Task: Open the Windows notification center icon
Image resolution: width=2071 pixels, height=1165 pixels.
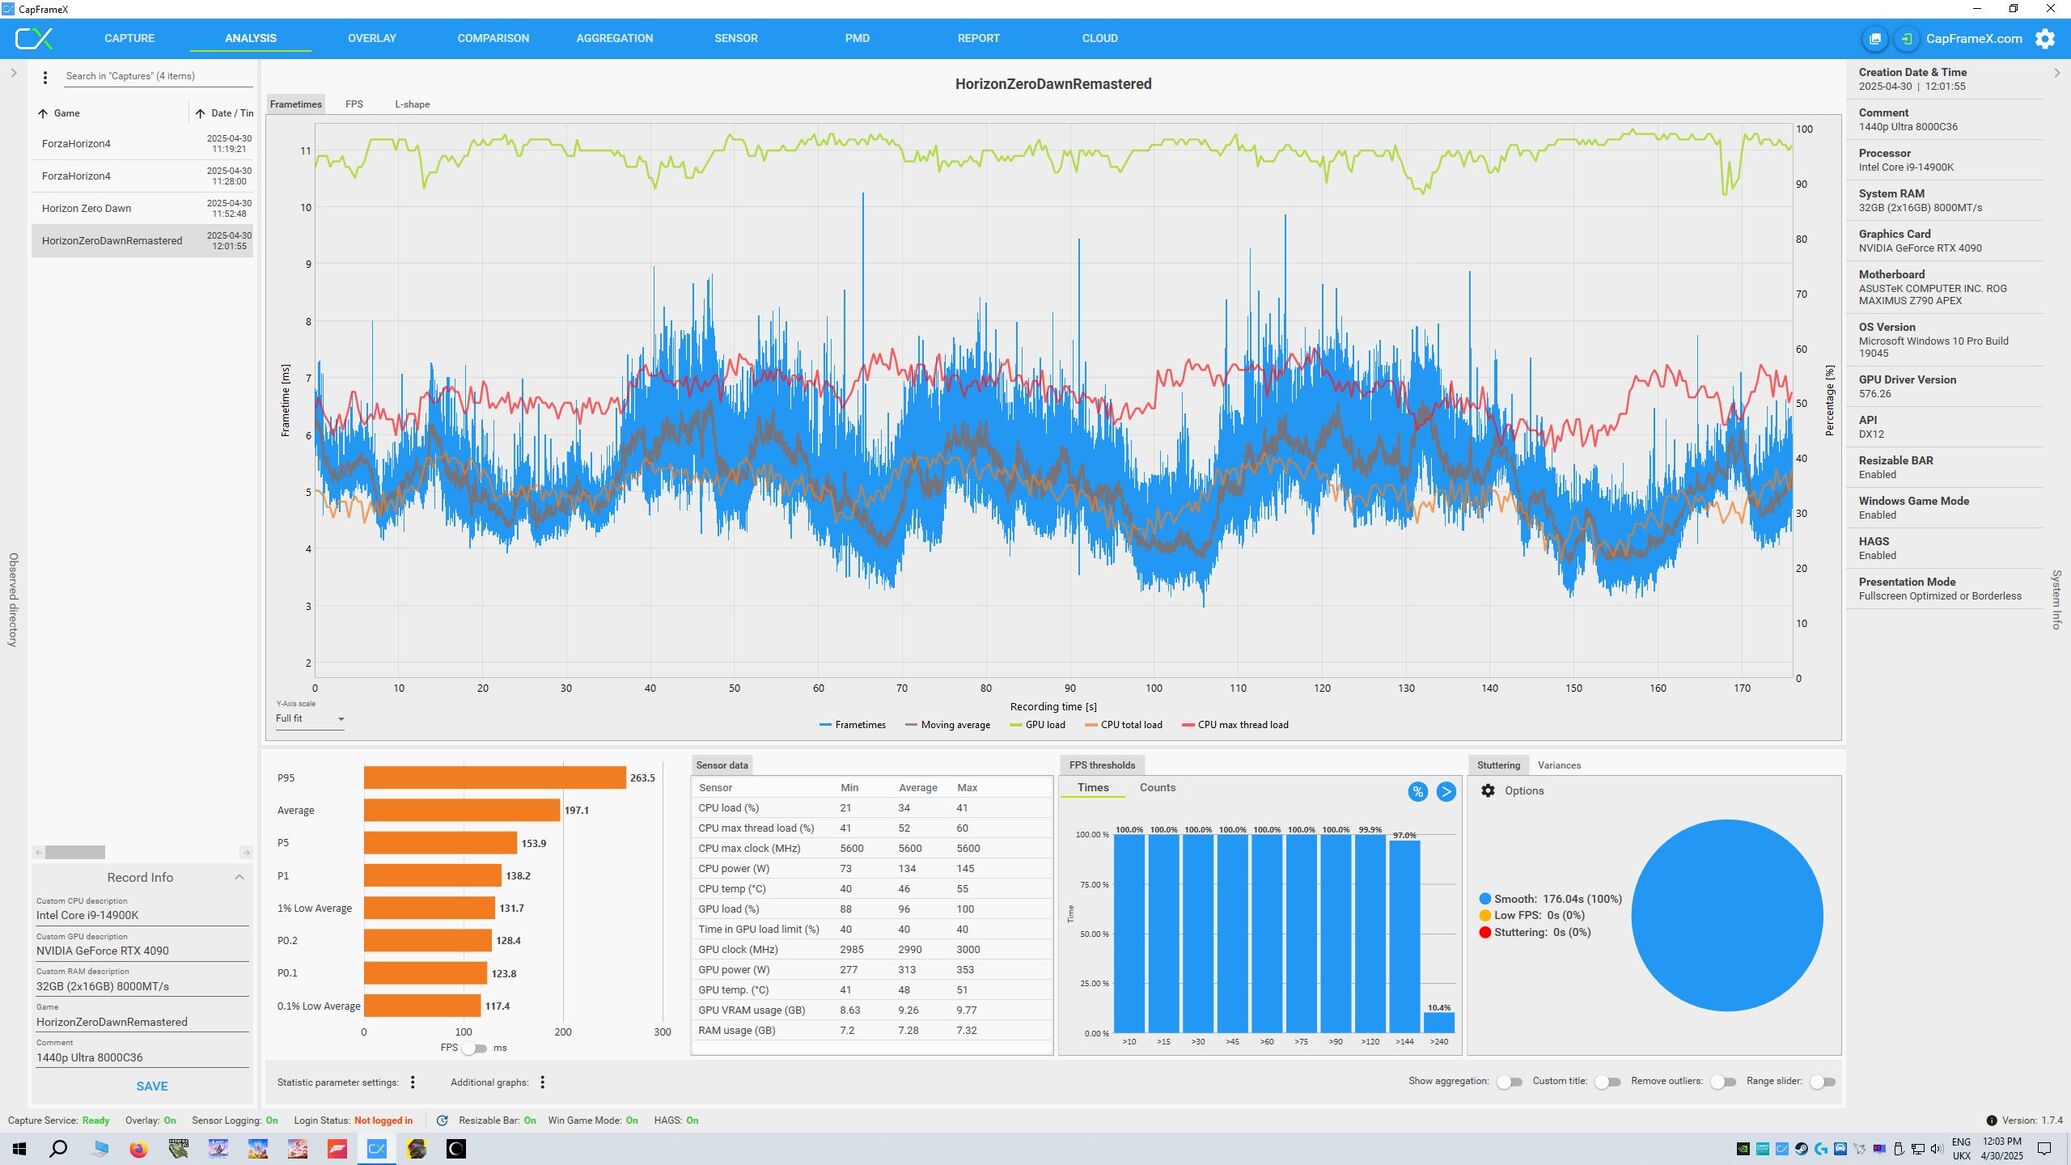Action: (2045, 1149)
